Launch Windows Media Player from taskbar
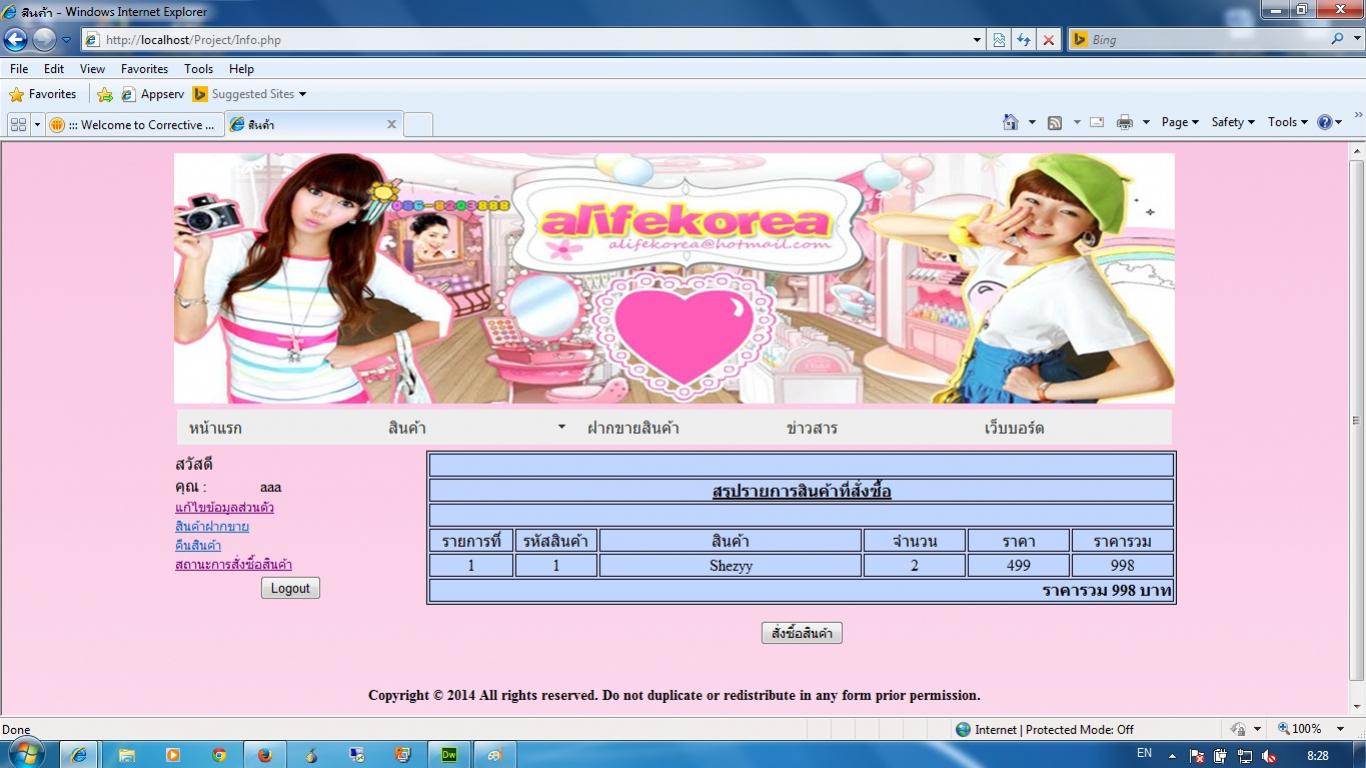Viewport: 1366px width, 768px height. (x=173, y=755)
